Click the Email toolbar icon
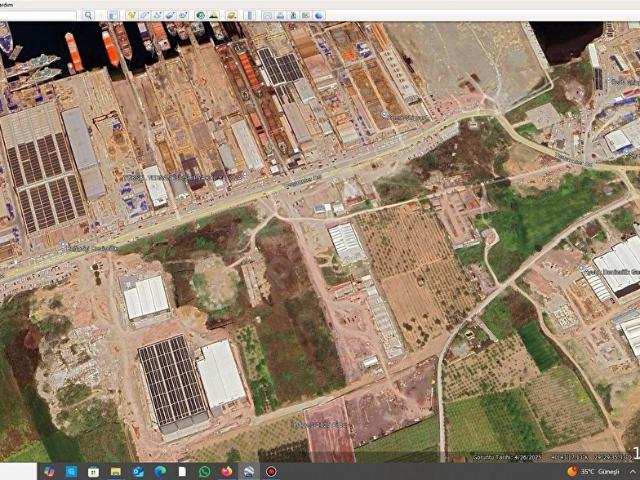640x480 pixels. pyautogui.click(x=267, y=16)
